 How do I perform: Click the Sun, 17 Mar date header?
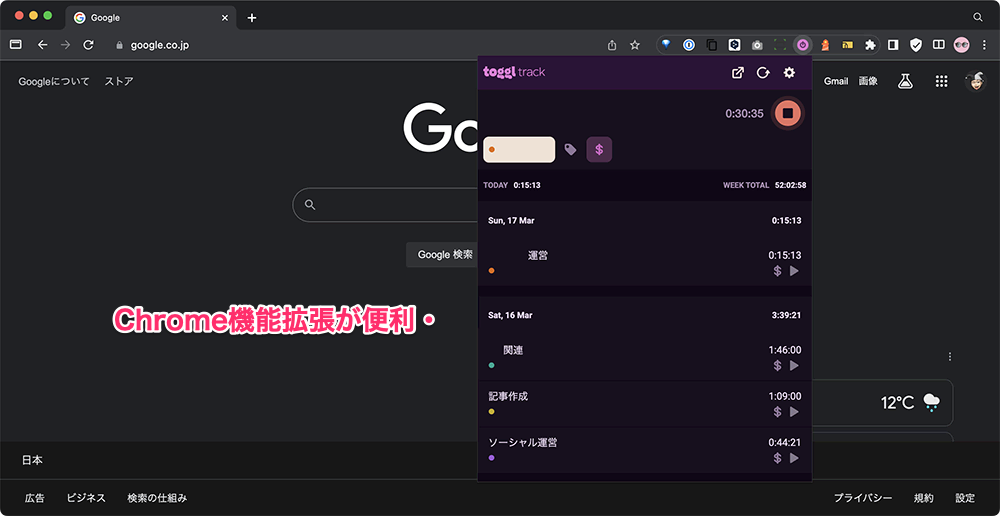[511, 221]
